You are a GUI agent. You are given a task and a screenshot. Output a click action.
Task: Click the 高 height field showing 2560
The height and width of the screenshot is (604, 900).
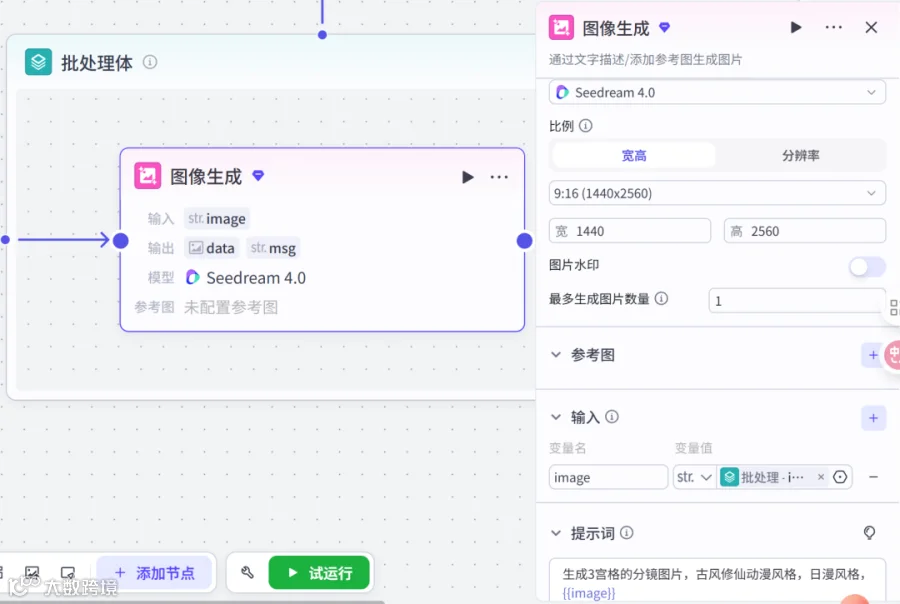805,231
